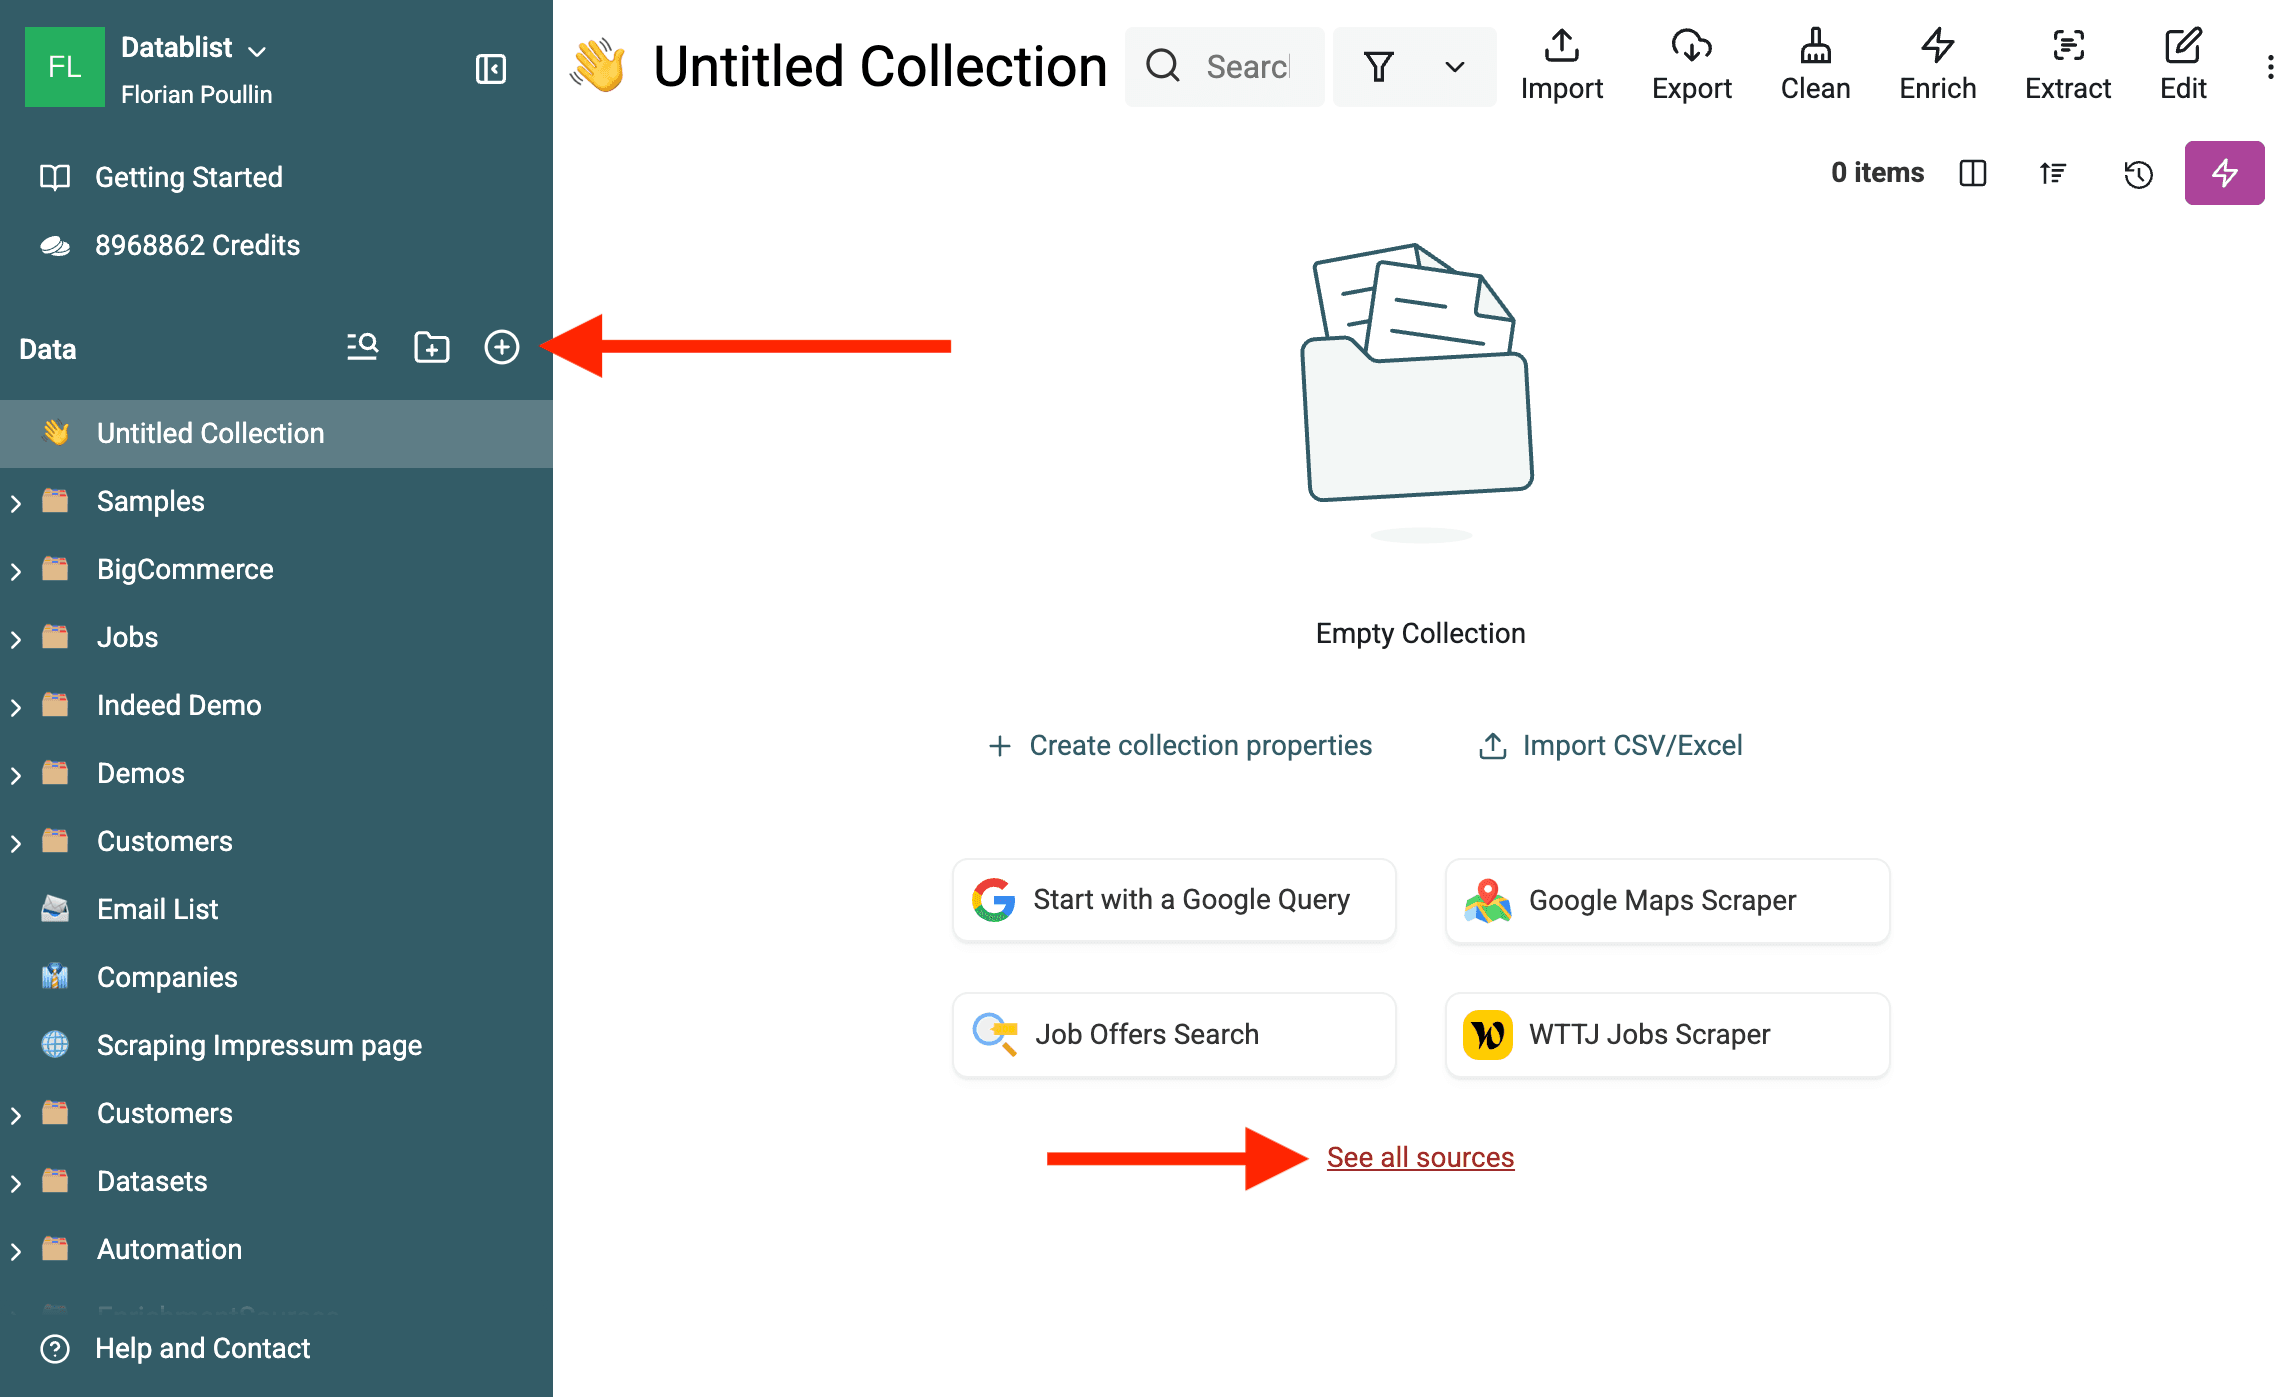Viewport: 2285px width, 1397px height.
Task: Expand the BigCommerce folder
Action: pos(16,570)
